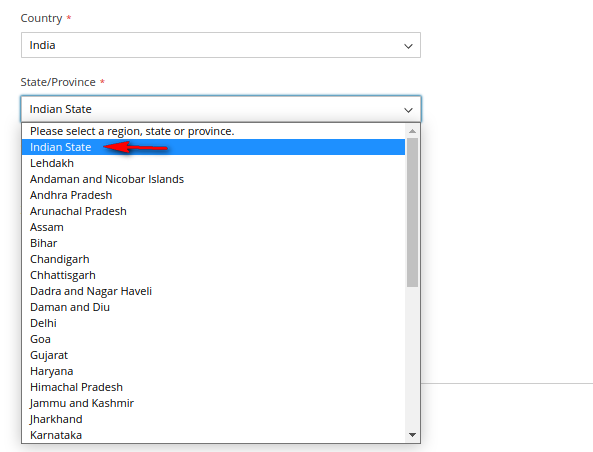Pick Andhra Pradesh from the list
Image resolution: width=593 pixels, height=452 pixels.
tap(213, 195)
